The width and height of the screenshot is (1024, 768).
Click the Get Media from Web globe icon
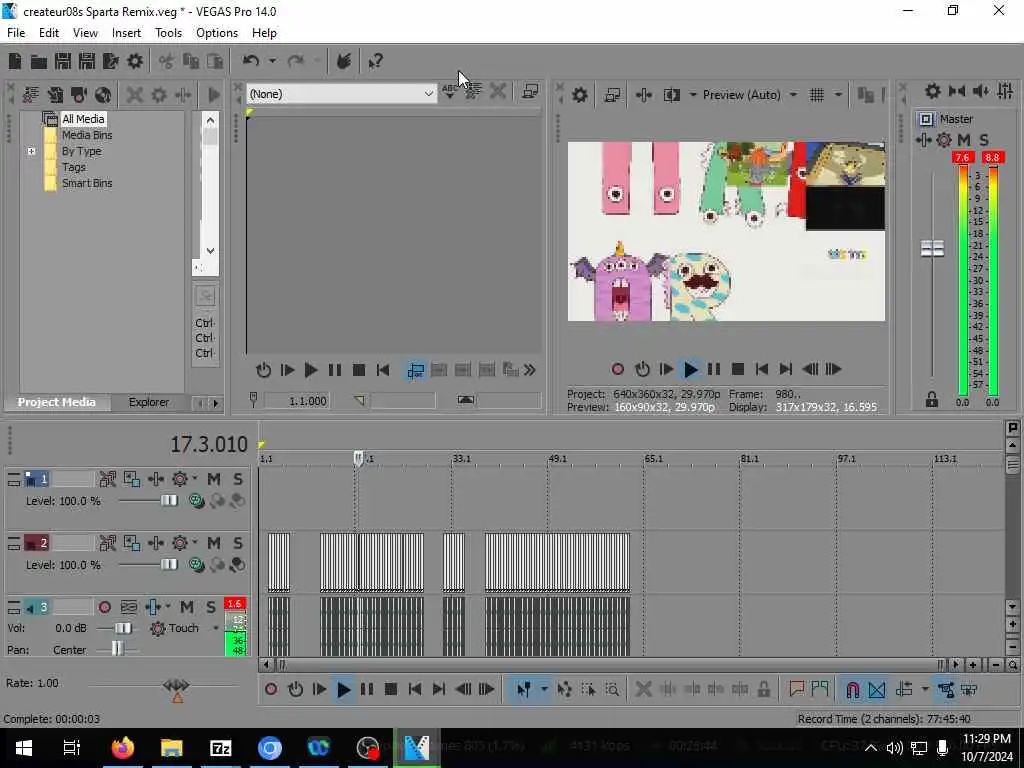click(103, 95)
